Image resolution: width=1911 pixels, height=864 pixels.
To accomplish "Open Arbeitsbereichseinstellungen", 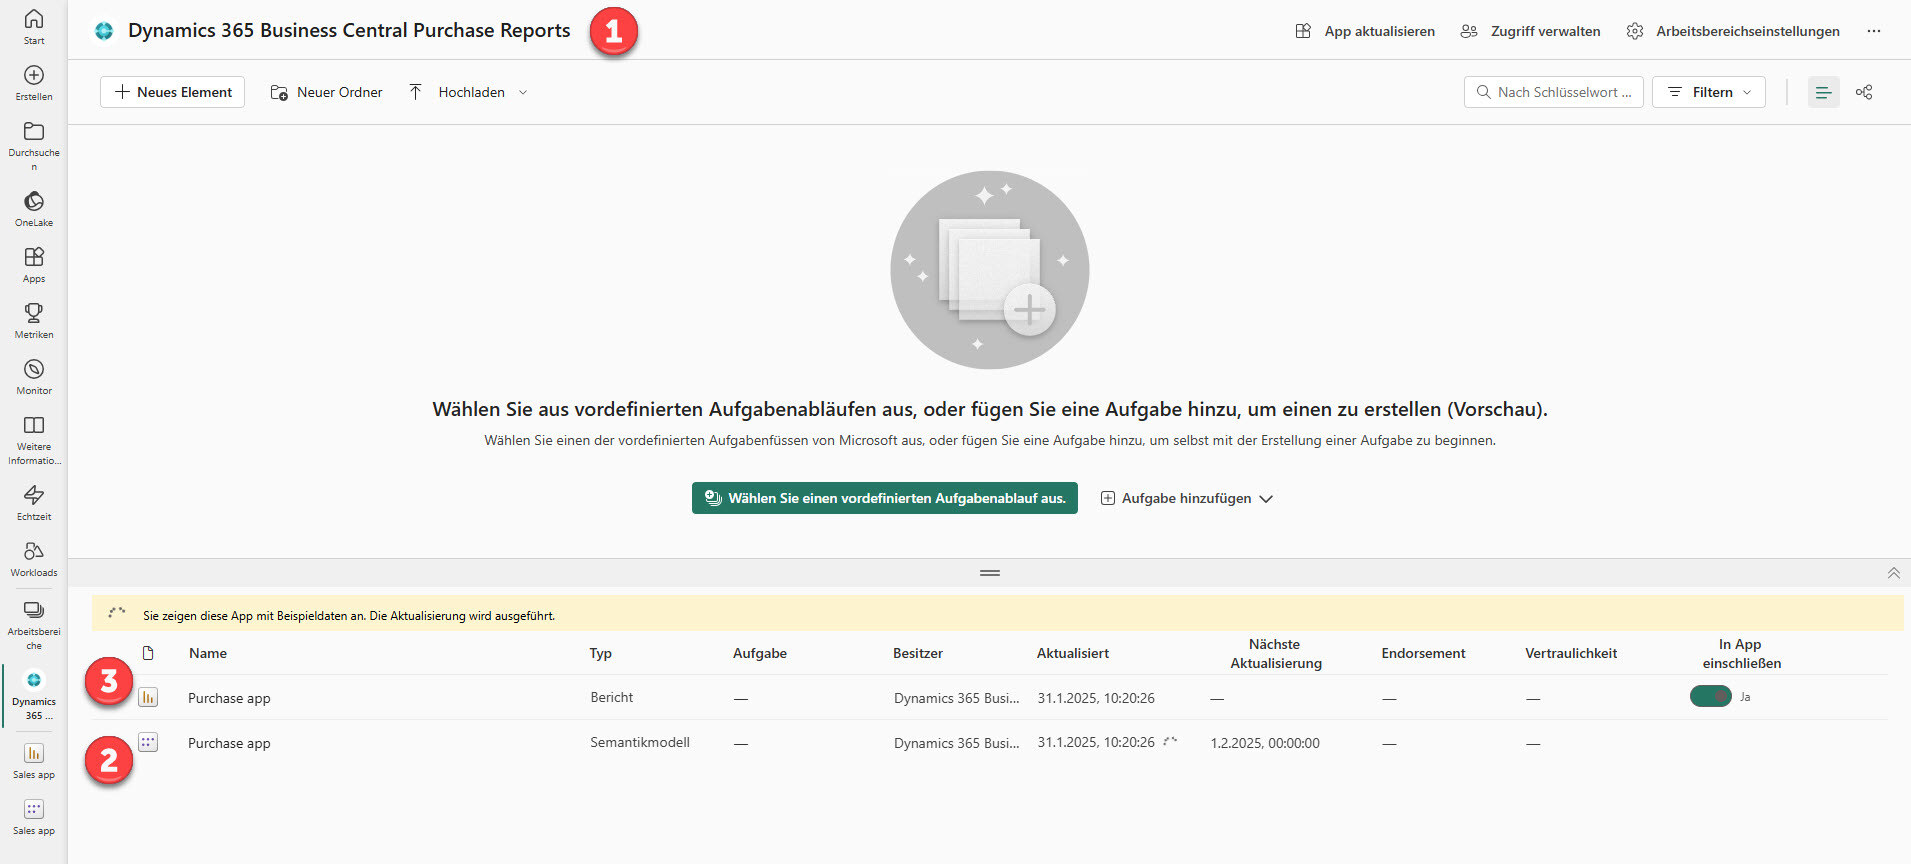I will 1733,31.
